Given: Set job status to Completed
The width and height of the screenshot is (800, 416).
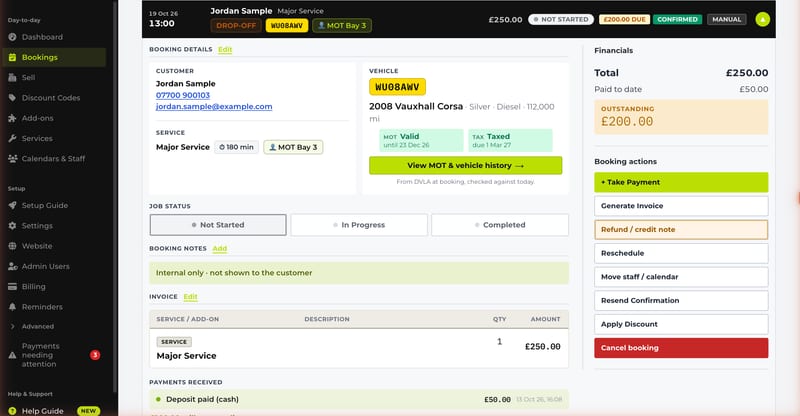Looking at the screenshot, I should pyautogui.click(x=499, y=225).
